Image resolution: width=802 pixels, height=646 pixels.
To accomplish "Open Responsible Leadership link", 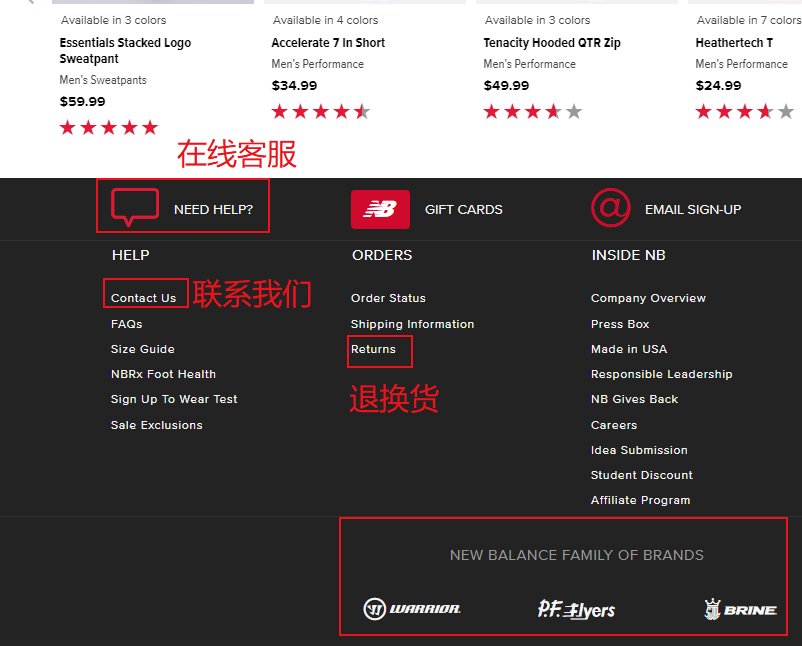I will (661, 374).
